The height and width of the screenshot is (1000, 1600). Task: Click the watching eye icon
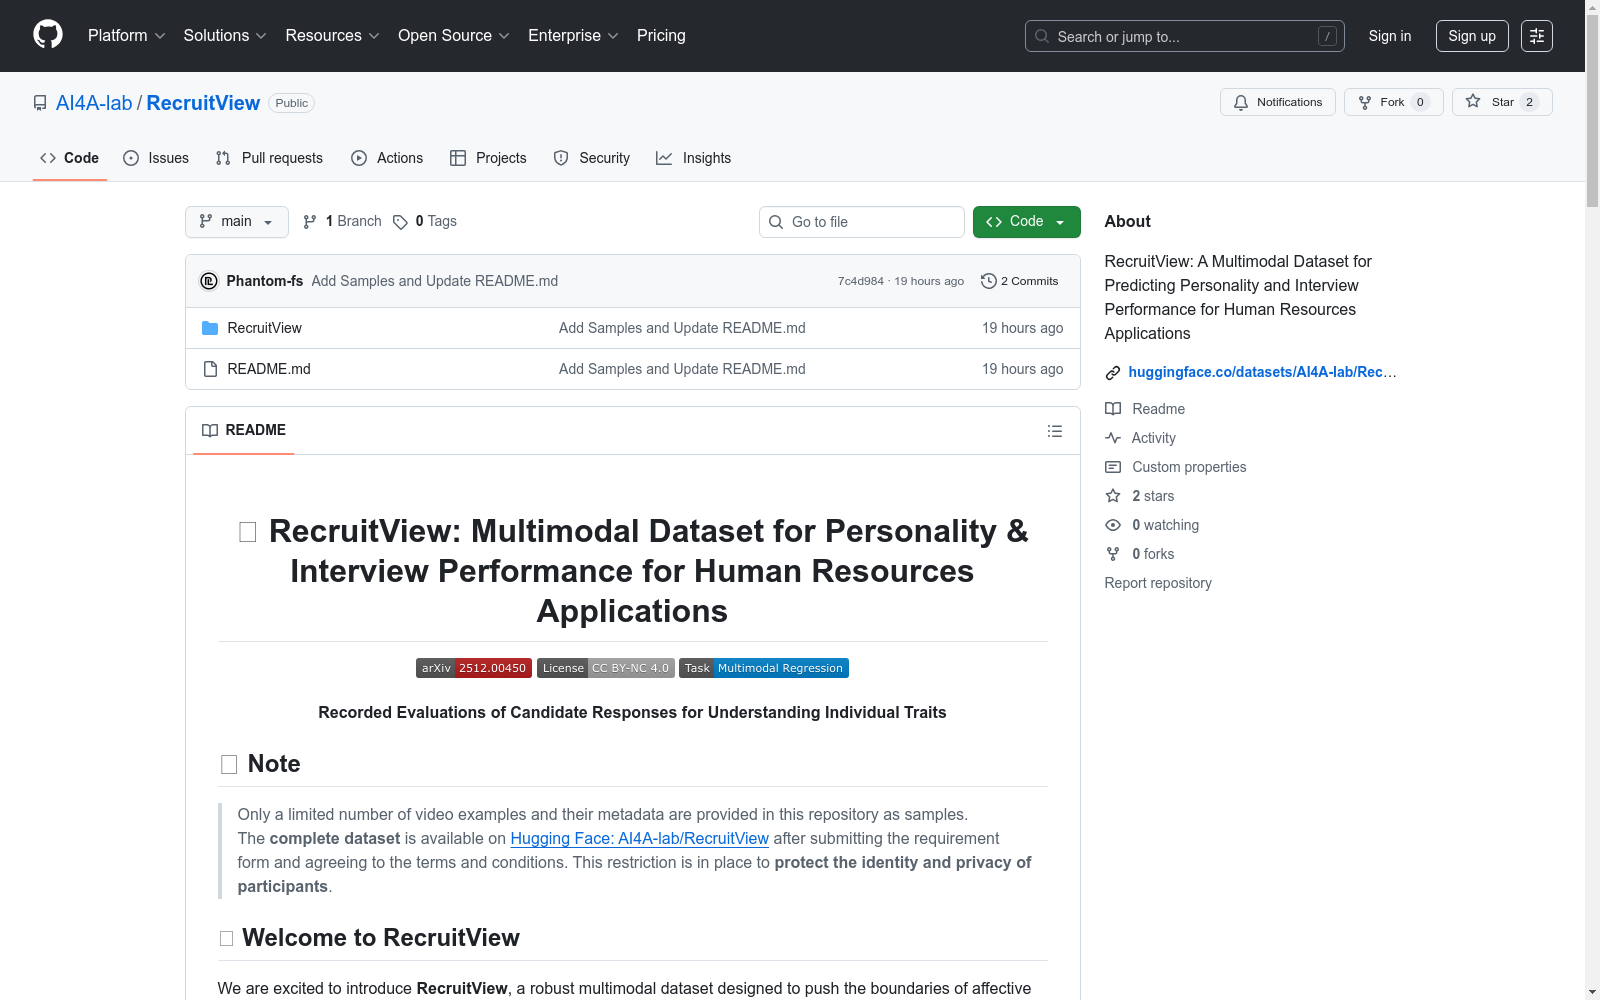pos(1113,525)
